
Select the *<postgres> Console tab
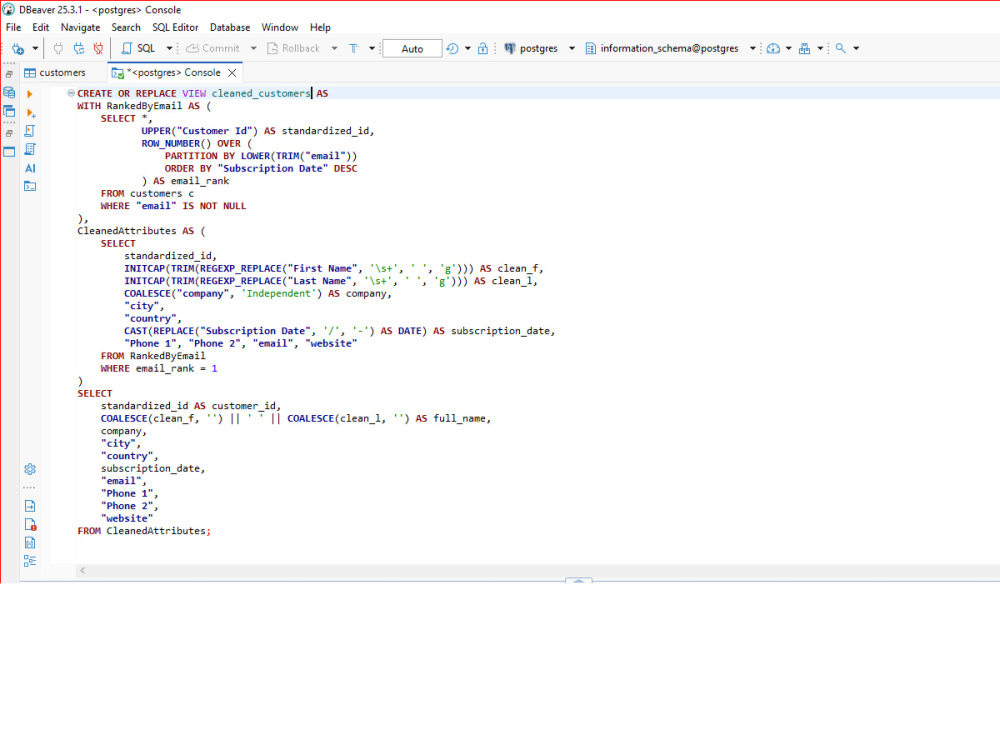click(x=175, y=73)
